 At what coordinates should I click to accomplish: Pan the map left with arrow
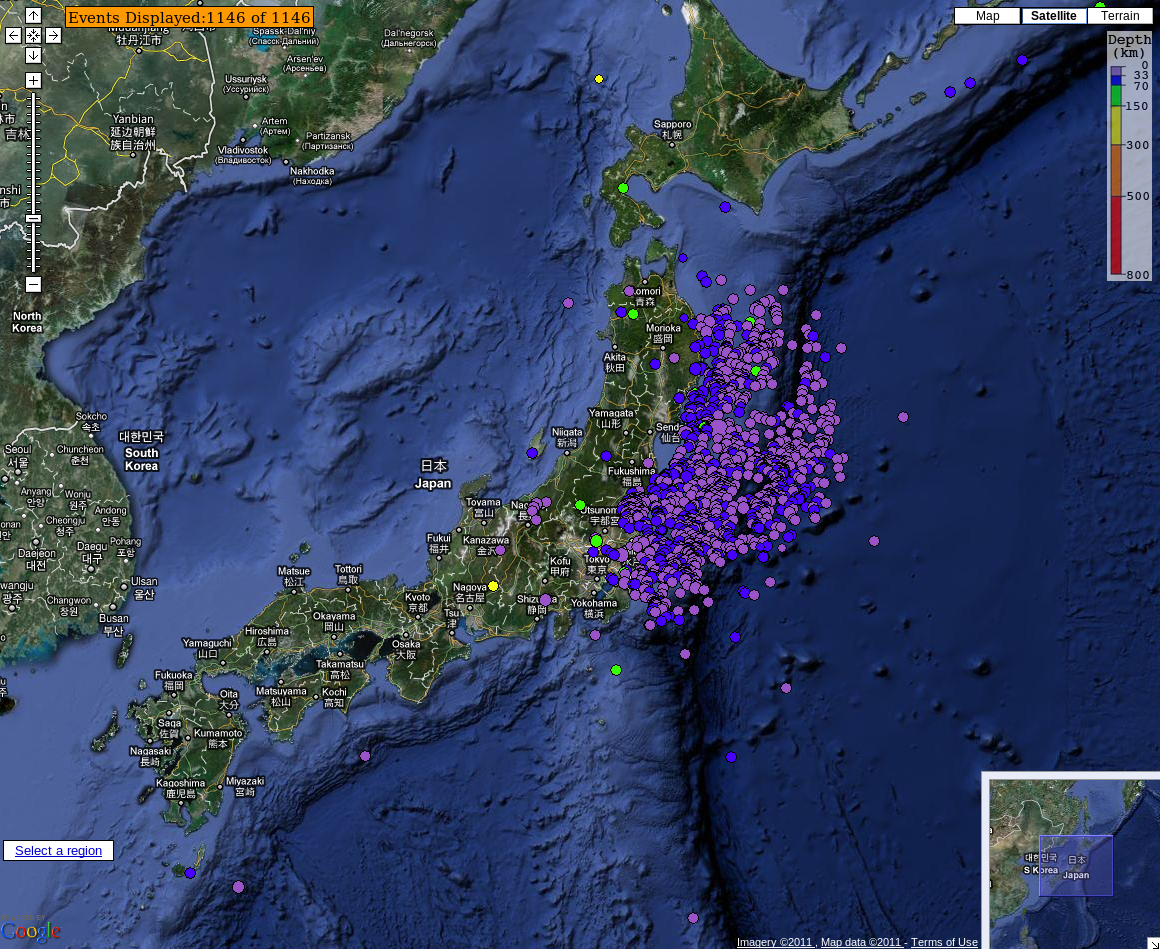coord(13,35)
